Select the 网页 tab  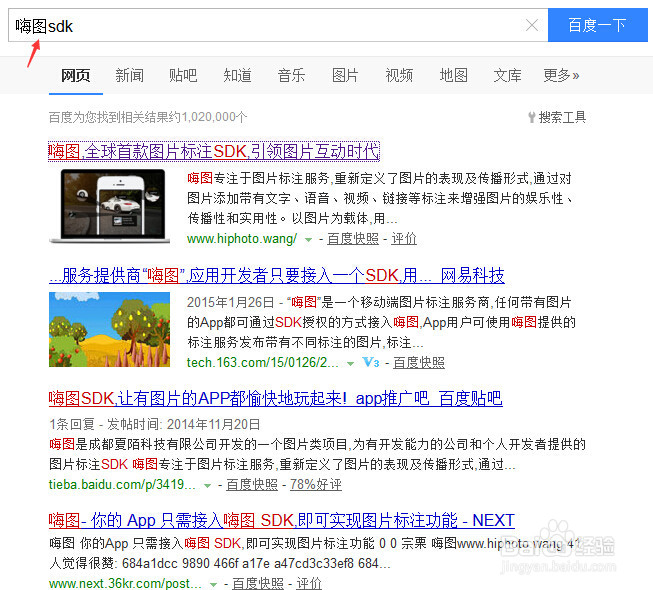75,75
